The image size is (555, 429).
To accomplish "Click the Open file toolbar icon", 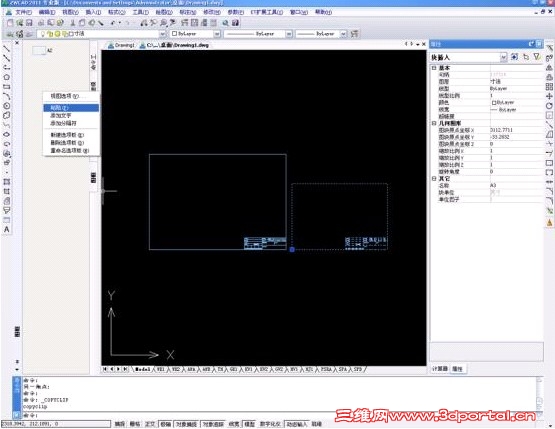I will click(20, 23).
